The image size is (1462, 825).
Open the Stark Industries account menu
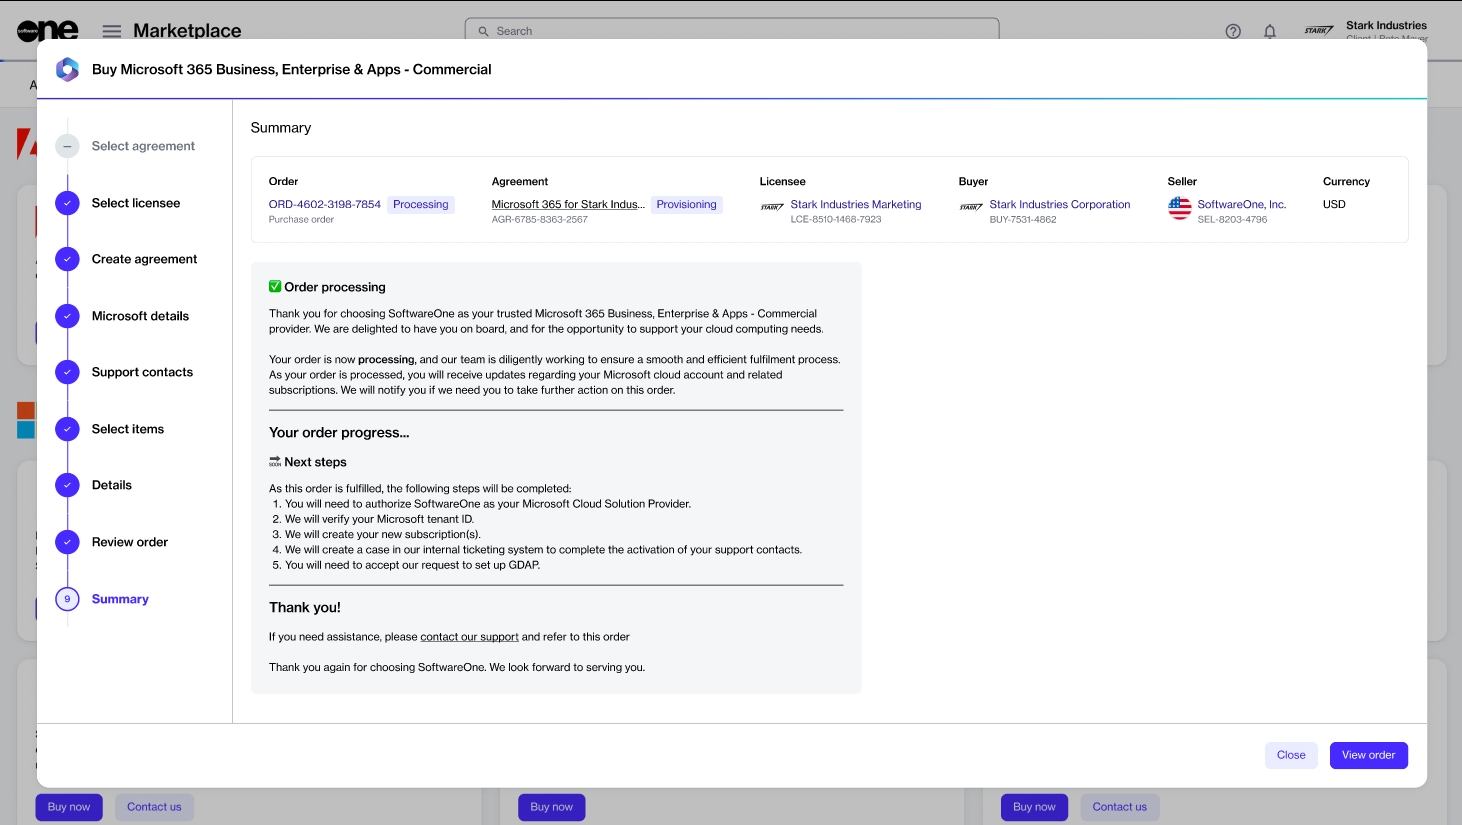(x=1366, y=30)
